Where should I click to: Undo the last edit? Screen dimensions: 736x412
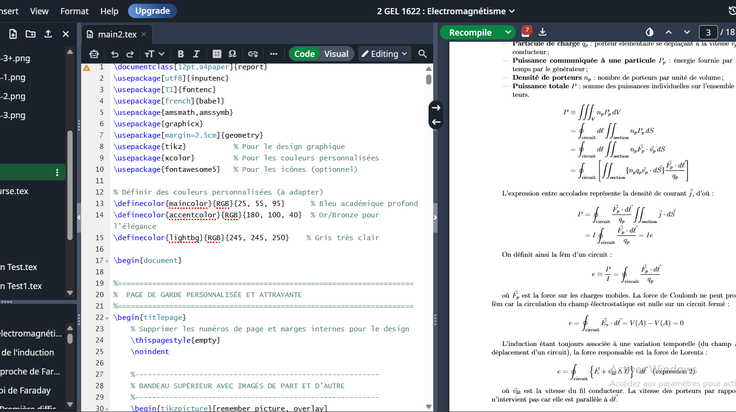[x=114, y=54]
